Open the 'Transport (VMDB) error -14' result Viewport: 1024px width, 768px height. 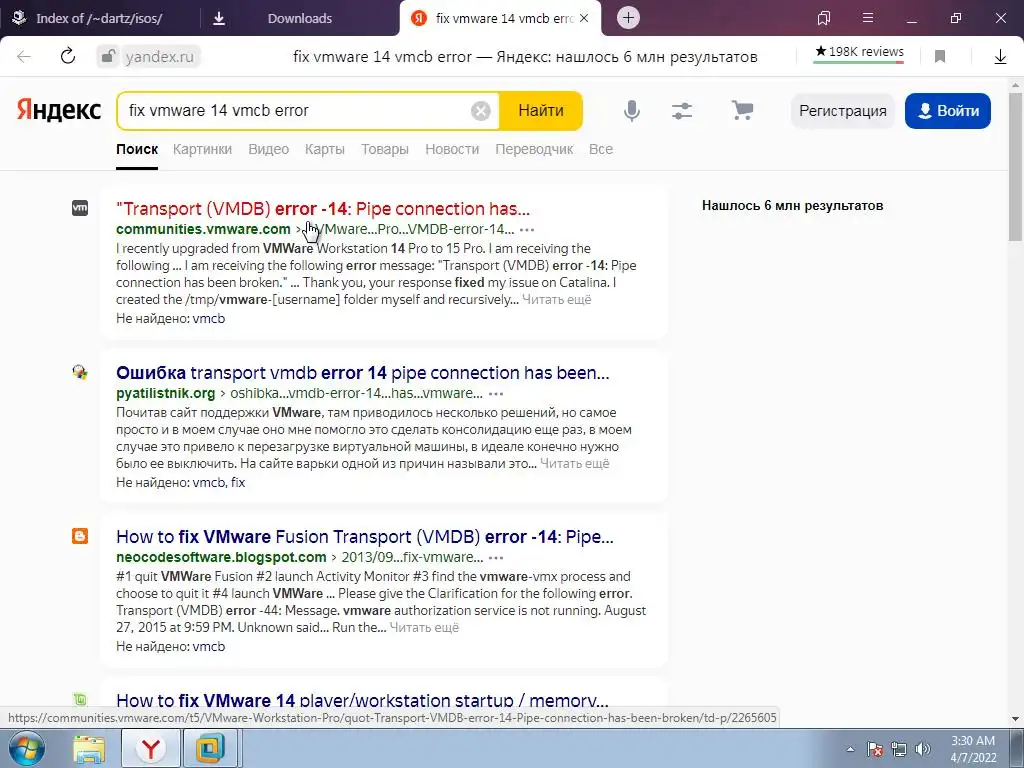coord(323,209)
